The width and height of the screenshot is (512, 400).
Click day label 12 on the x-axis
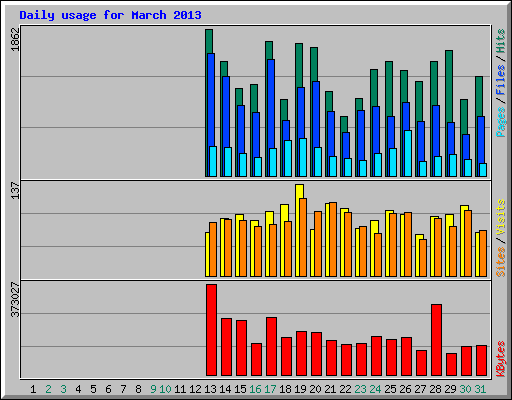click(195, 389)
